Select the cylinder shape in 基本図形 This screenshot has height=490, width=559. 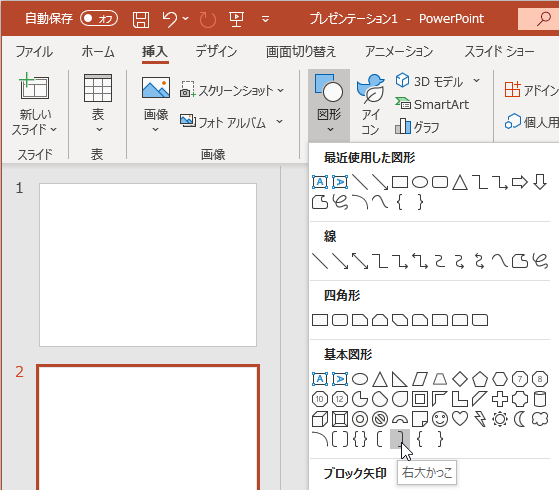click(540, 399)
